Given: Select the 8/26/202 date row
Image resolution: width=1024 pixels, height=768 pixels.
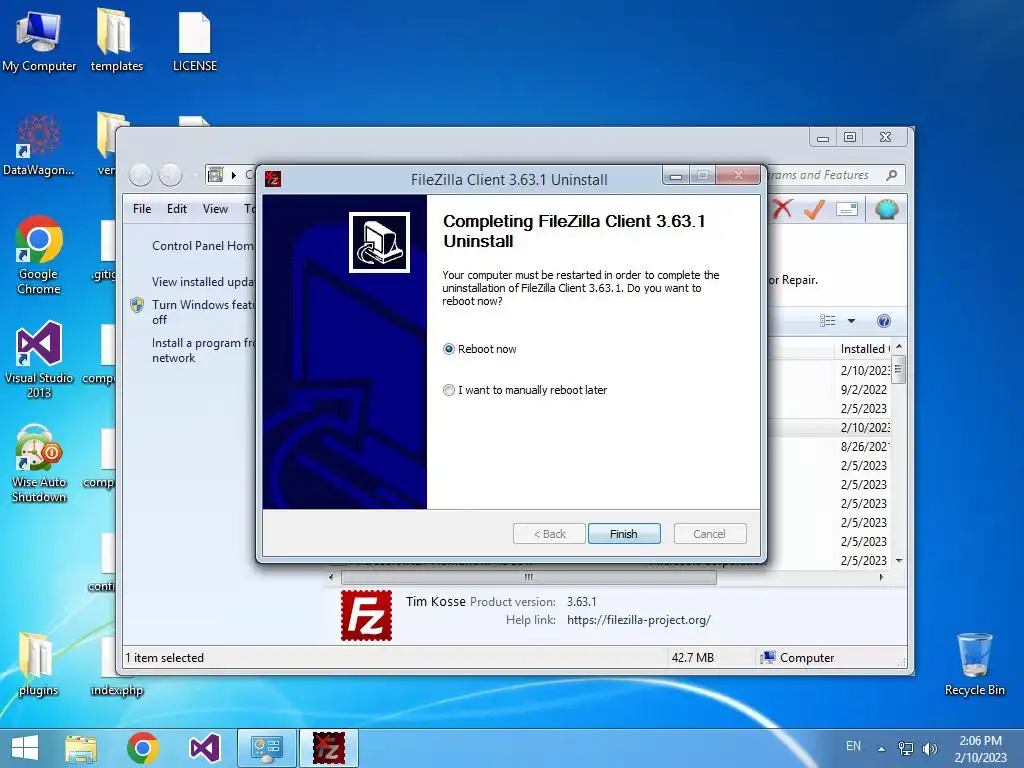Looking at the screenshot, I should 863,446.
